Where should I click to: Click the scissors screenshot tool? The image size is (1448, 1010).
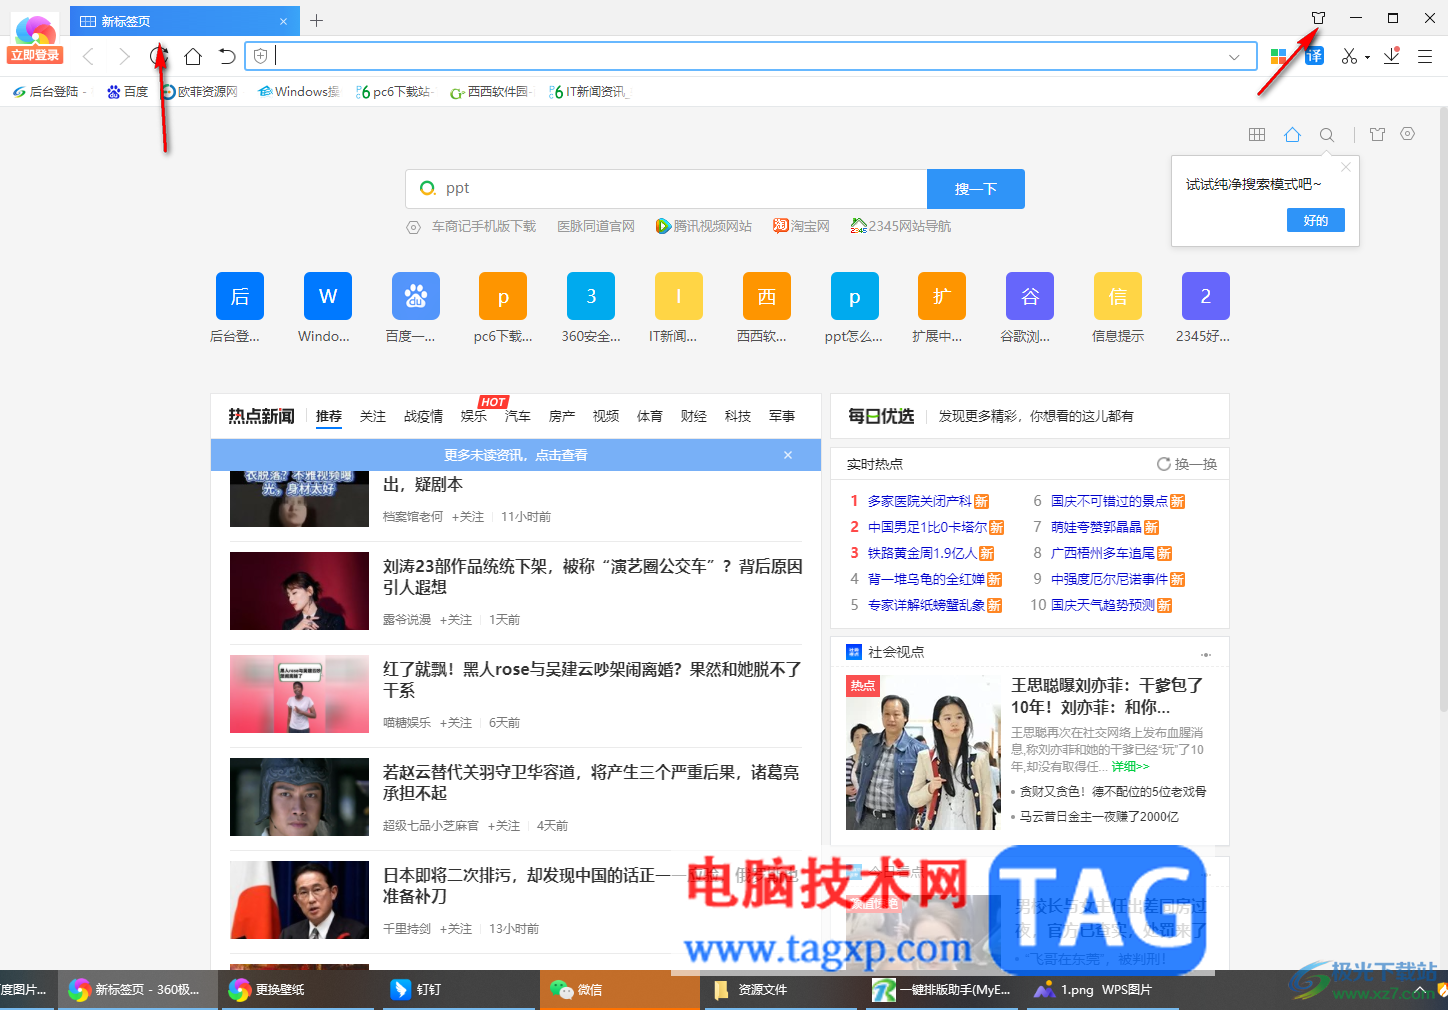(x=1349, y=57)
